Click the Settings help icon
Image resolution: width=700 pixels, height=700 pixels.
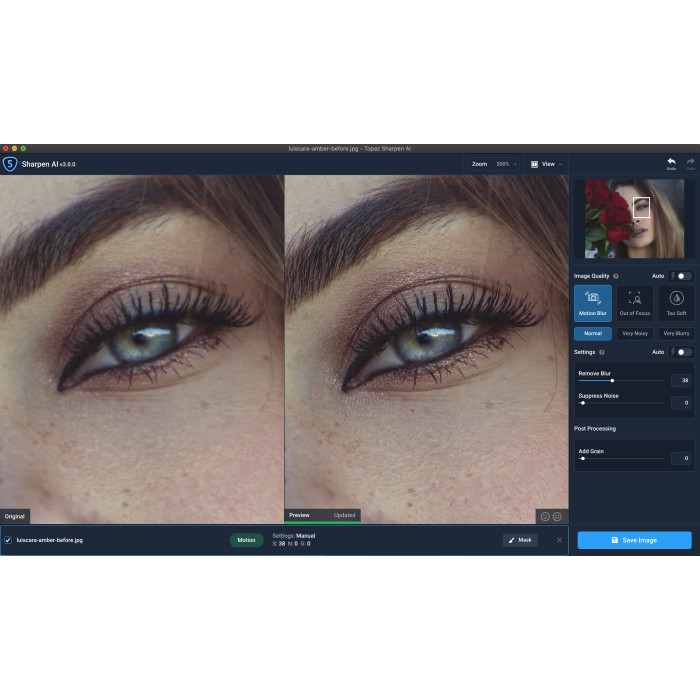[601, 352]
